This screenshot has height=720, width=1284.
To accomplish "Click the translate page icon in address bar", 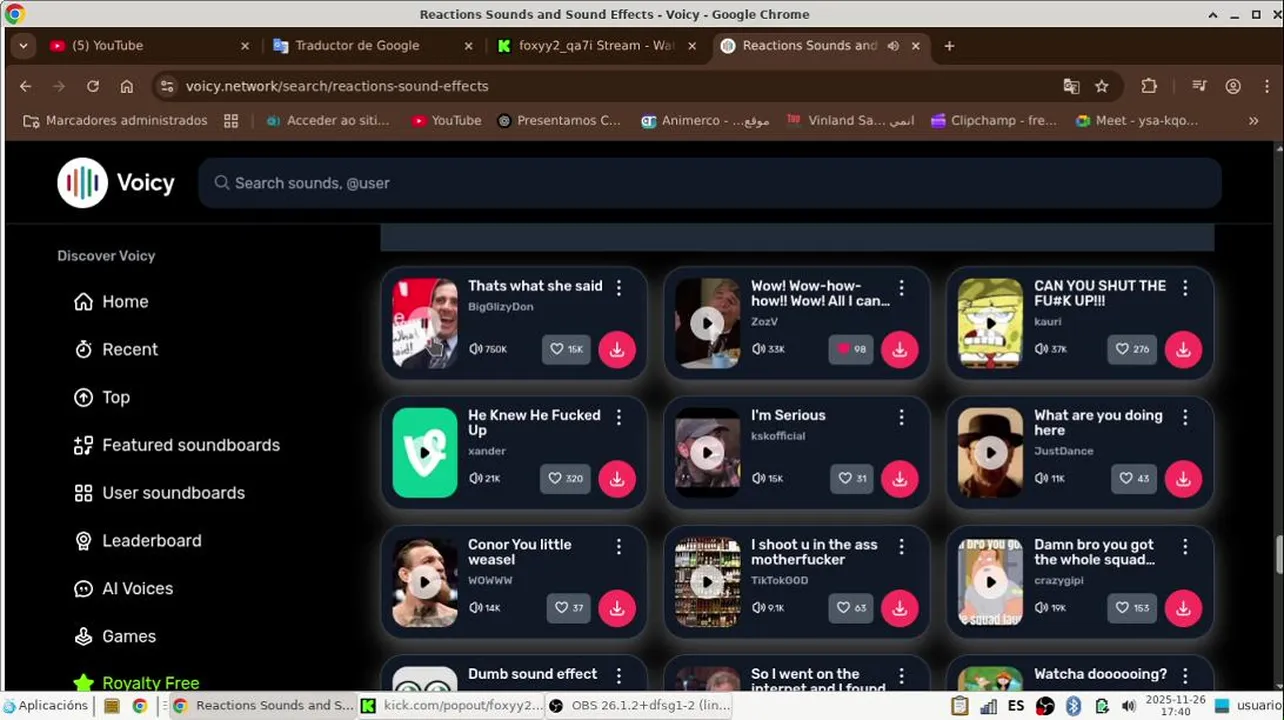I will (1071, 86).
